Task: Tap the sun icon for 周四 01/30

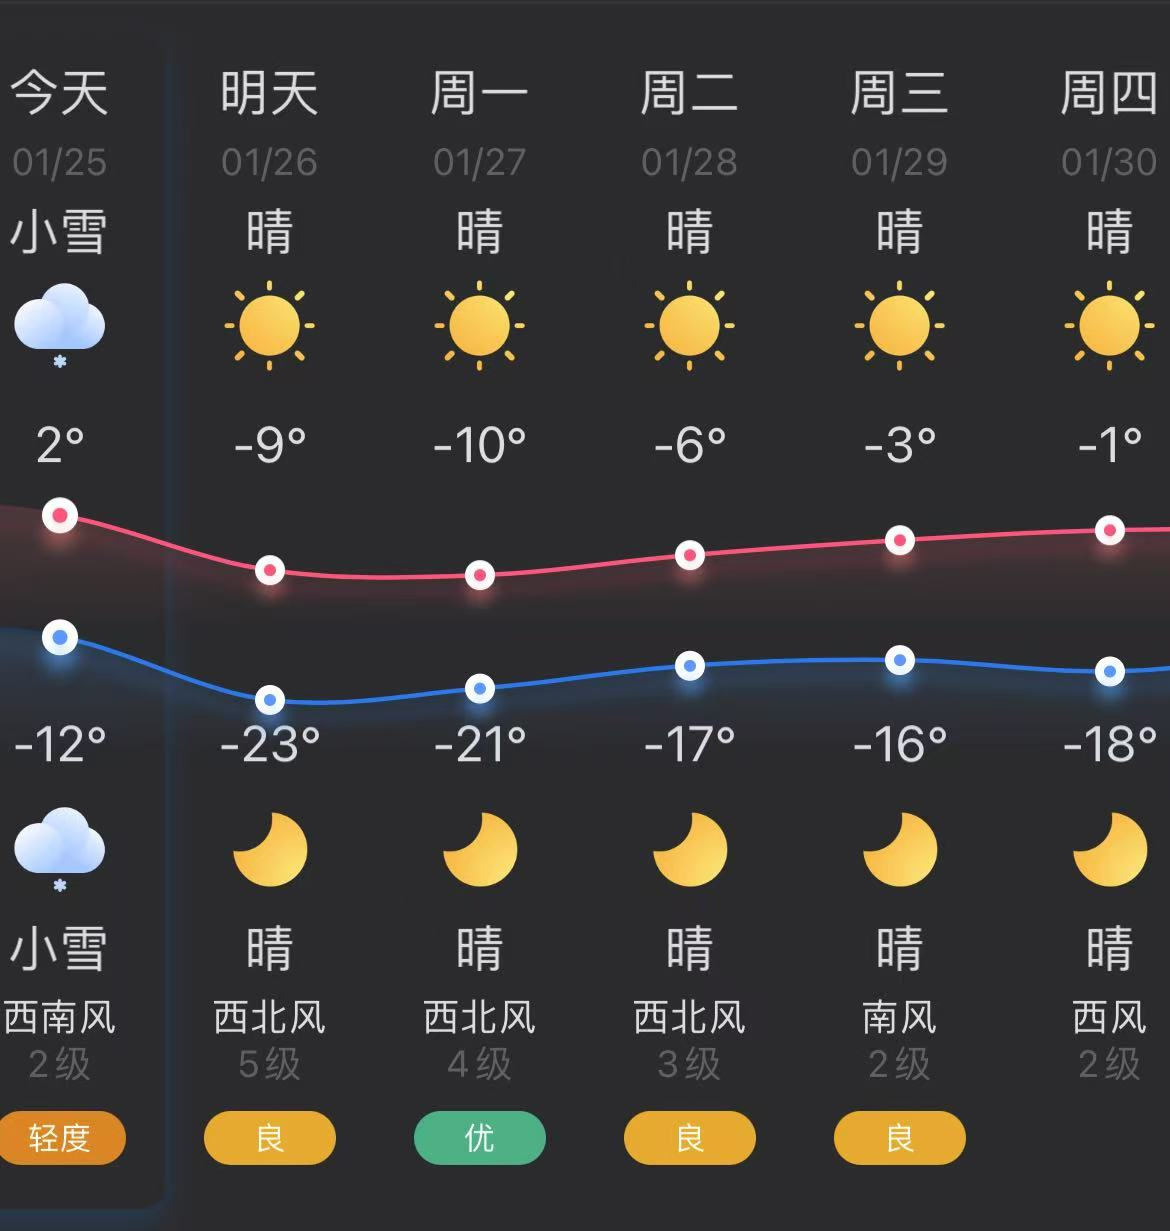Action: tap(1110, 325)
